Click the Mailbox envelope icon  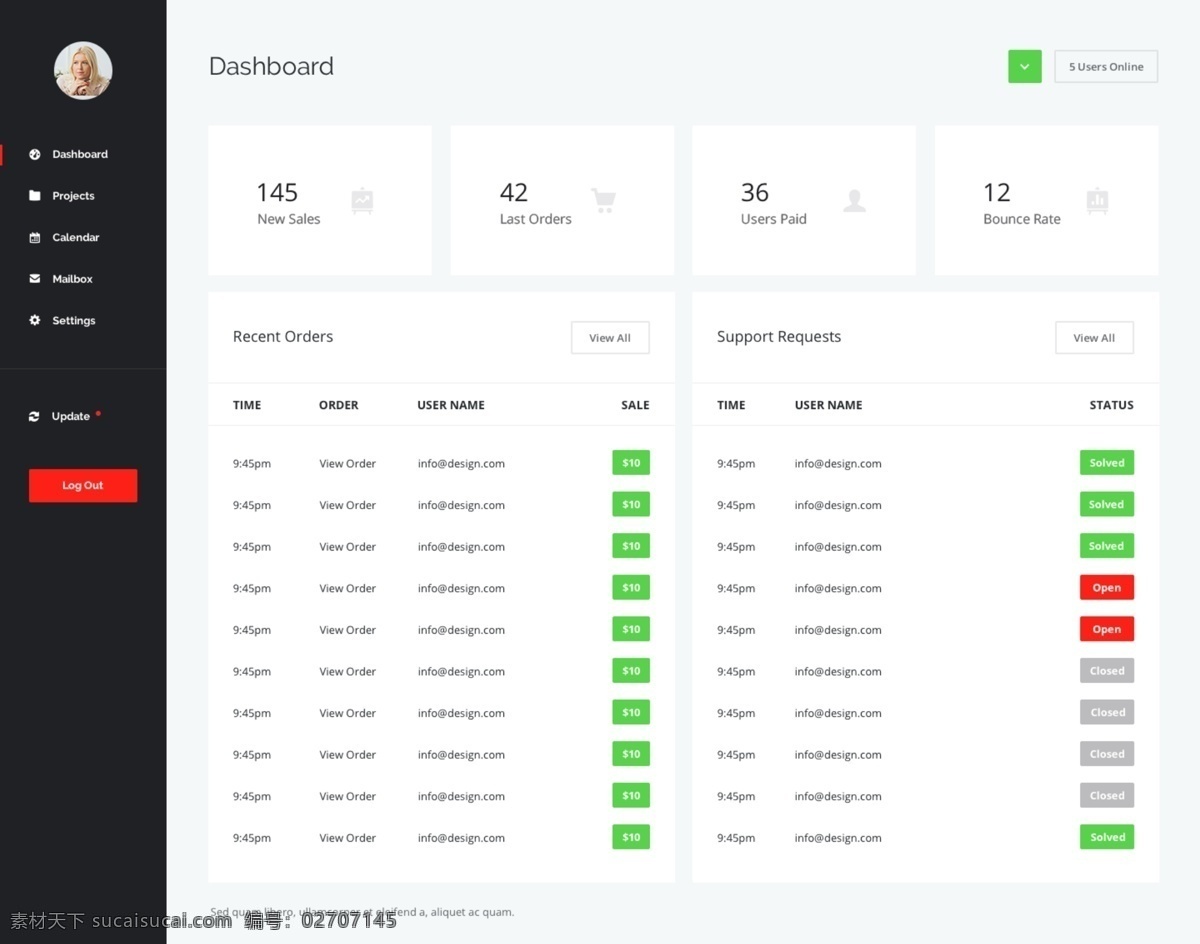click(35, 279)
